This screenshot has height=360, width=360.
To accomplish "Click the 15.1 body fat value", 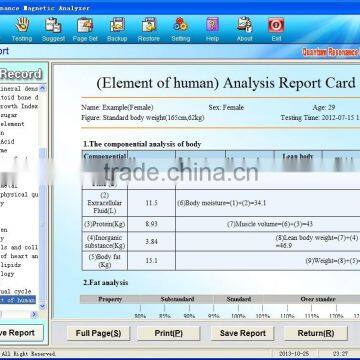I will (x=151, y=261).
